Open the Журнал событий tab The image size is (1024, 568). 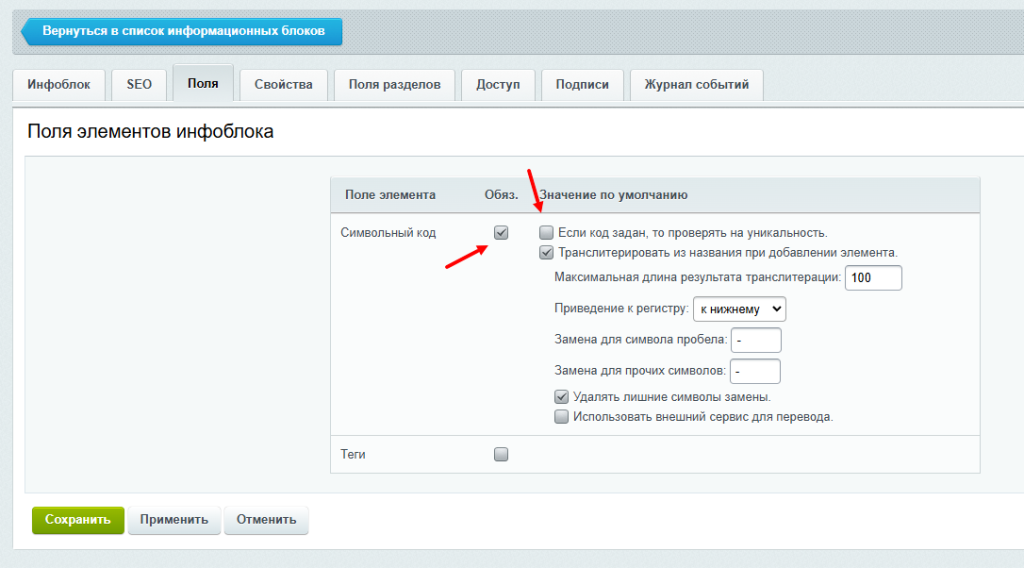tap(696, 85)
